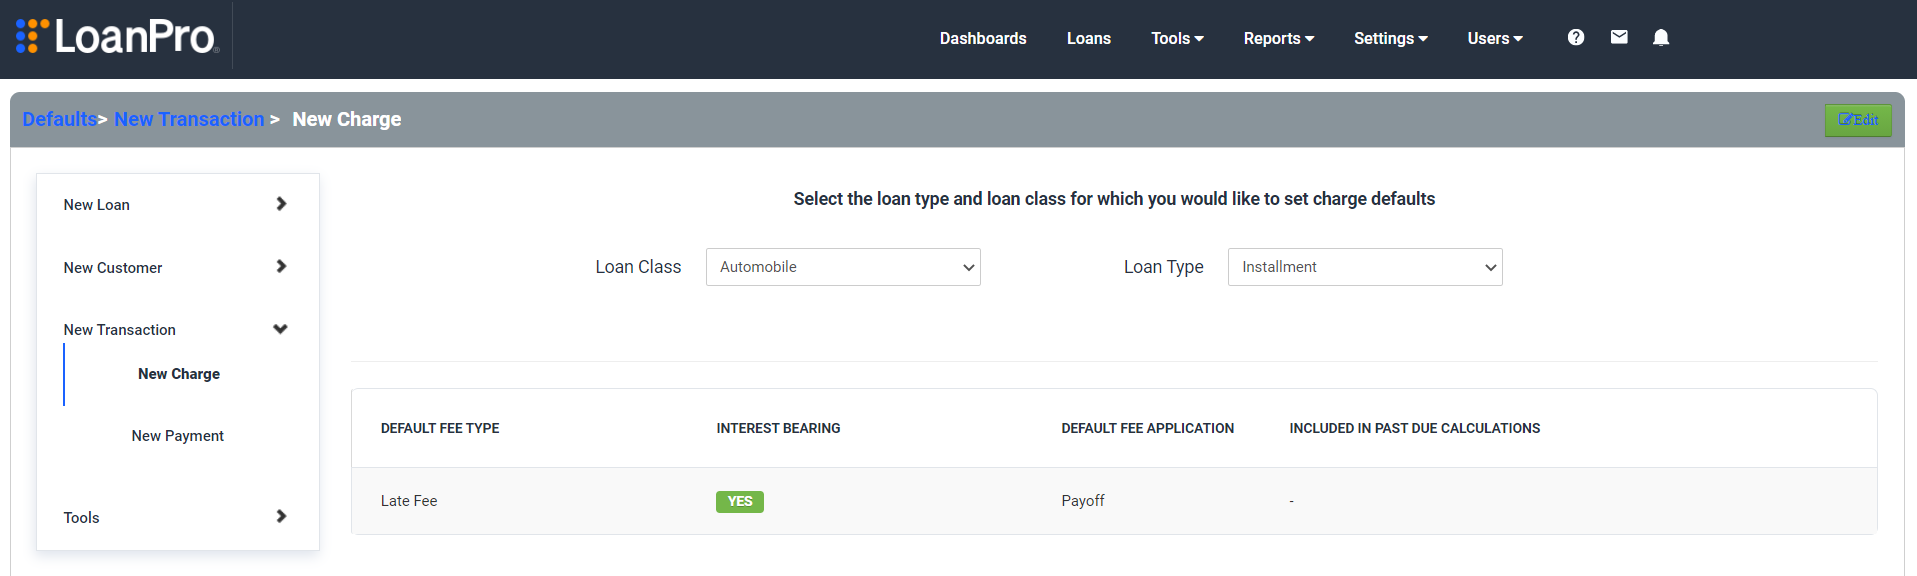1917x576 pixels.
Task: Select Tools label in sidebar
Action: [x=82, y=518]
